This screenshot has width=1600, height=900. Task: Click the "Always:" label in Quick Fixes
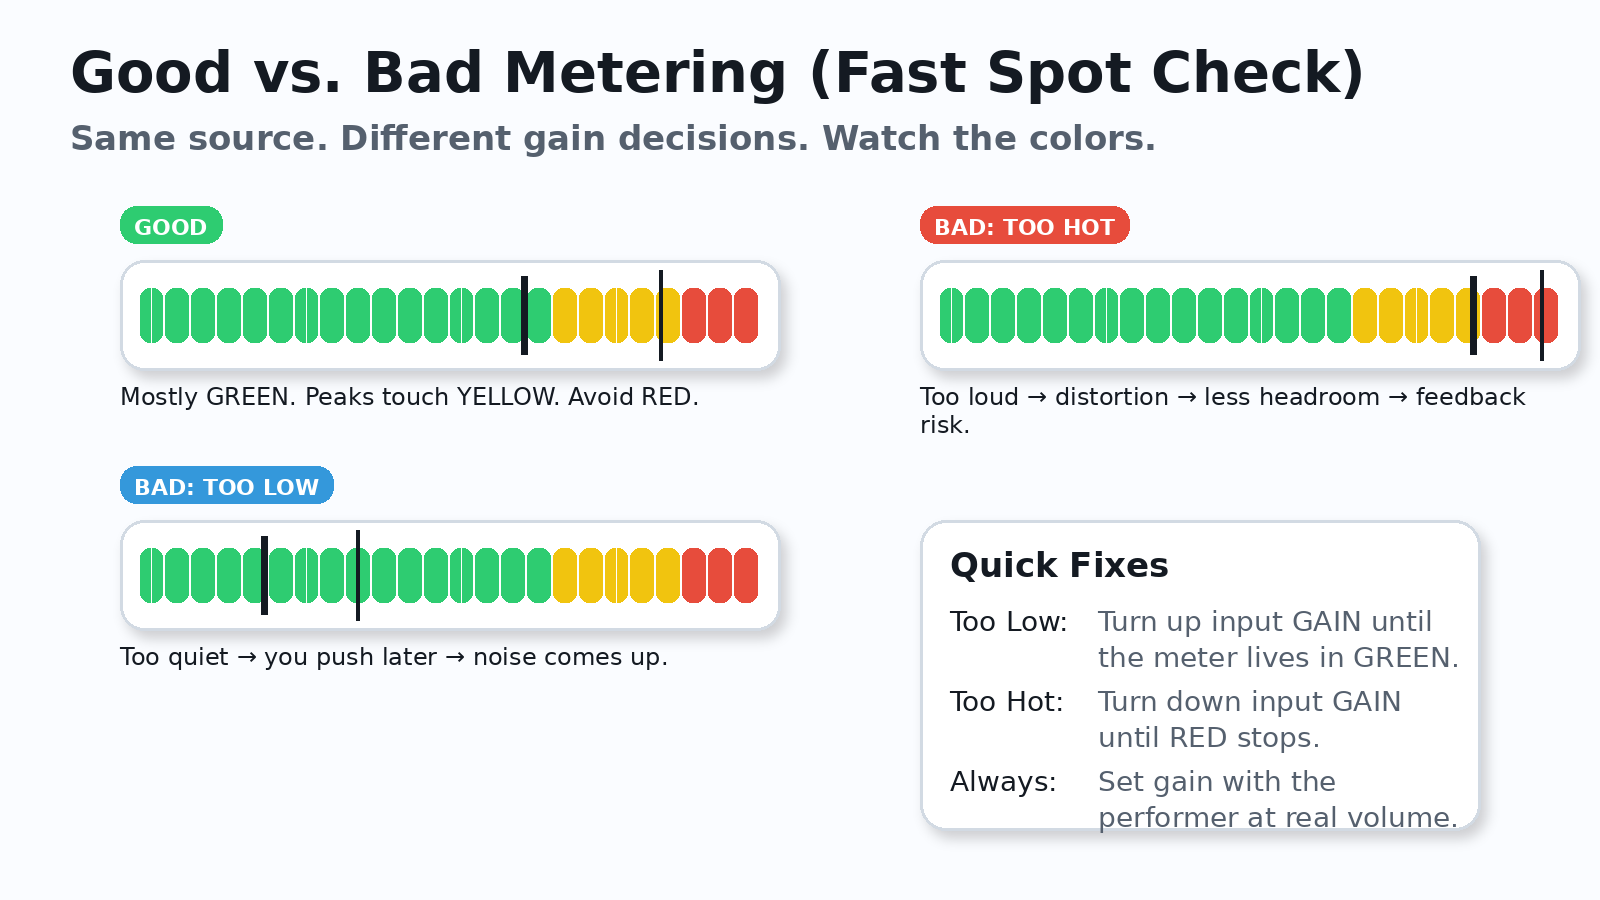coord(1003,782)
